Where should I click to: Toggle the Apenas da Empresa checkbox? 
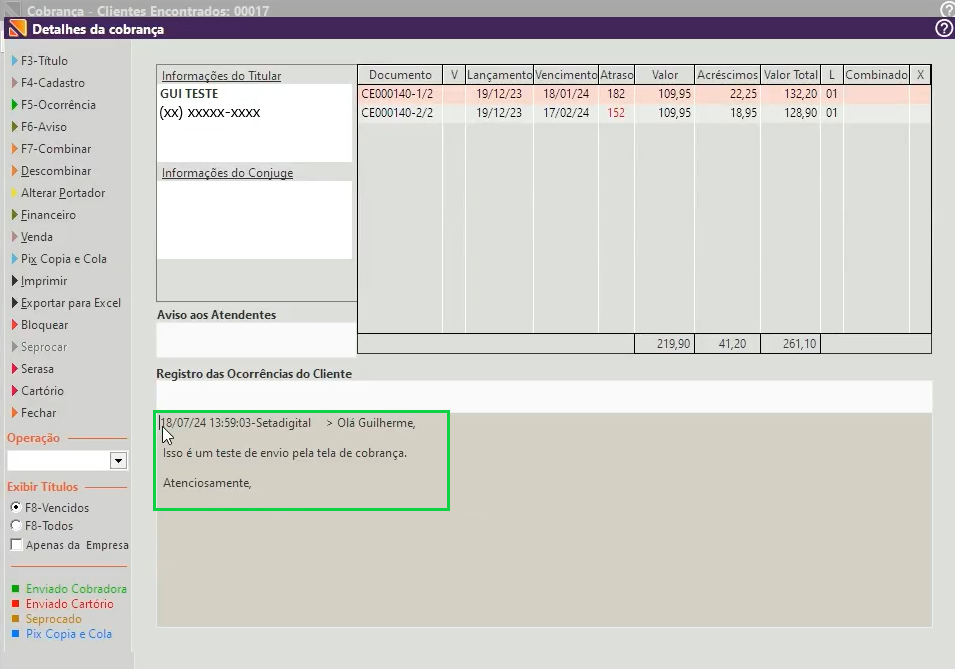16,545
